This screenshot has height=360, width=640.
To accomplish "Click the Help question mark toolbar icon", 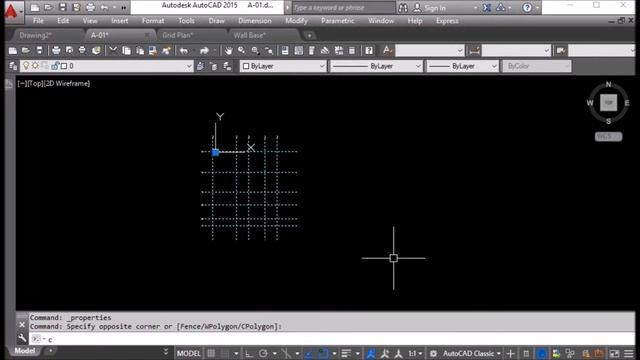I will pos(369,51).
